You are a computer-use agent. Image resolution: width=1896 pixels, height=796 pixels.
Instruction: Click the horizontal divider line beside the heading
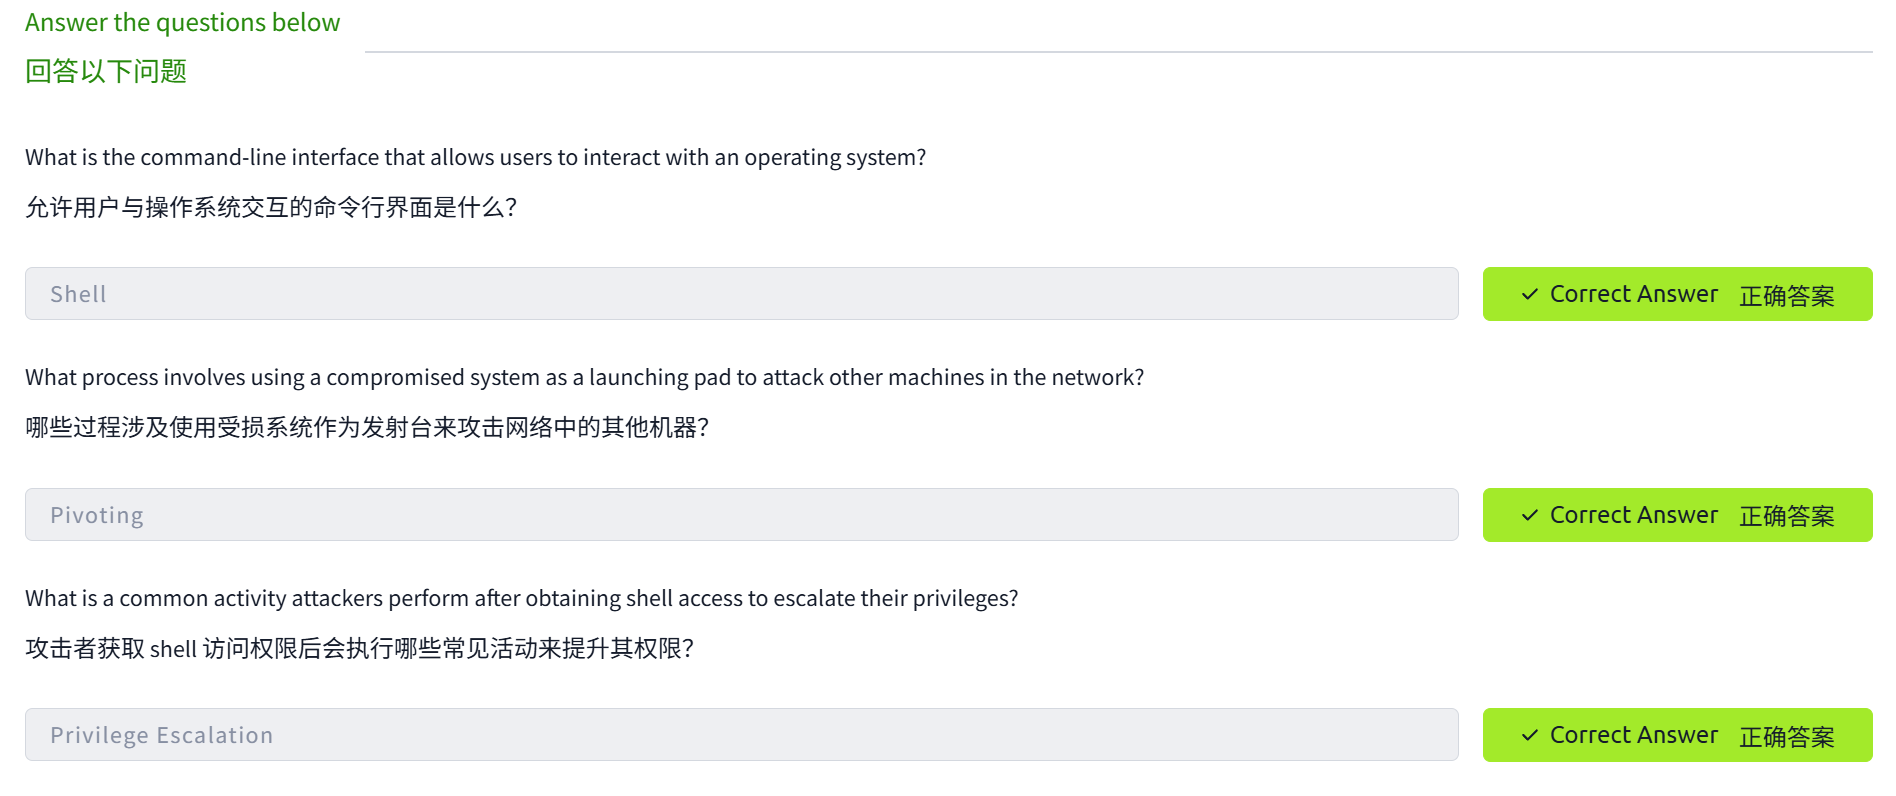pos(1118,51)
